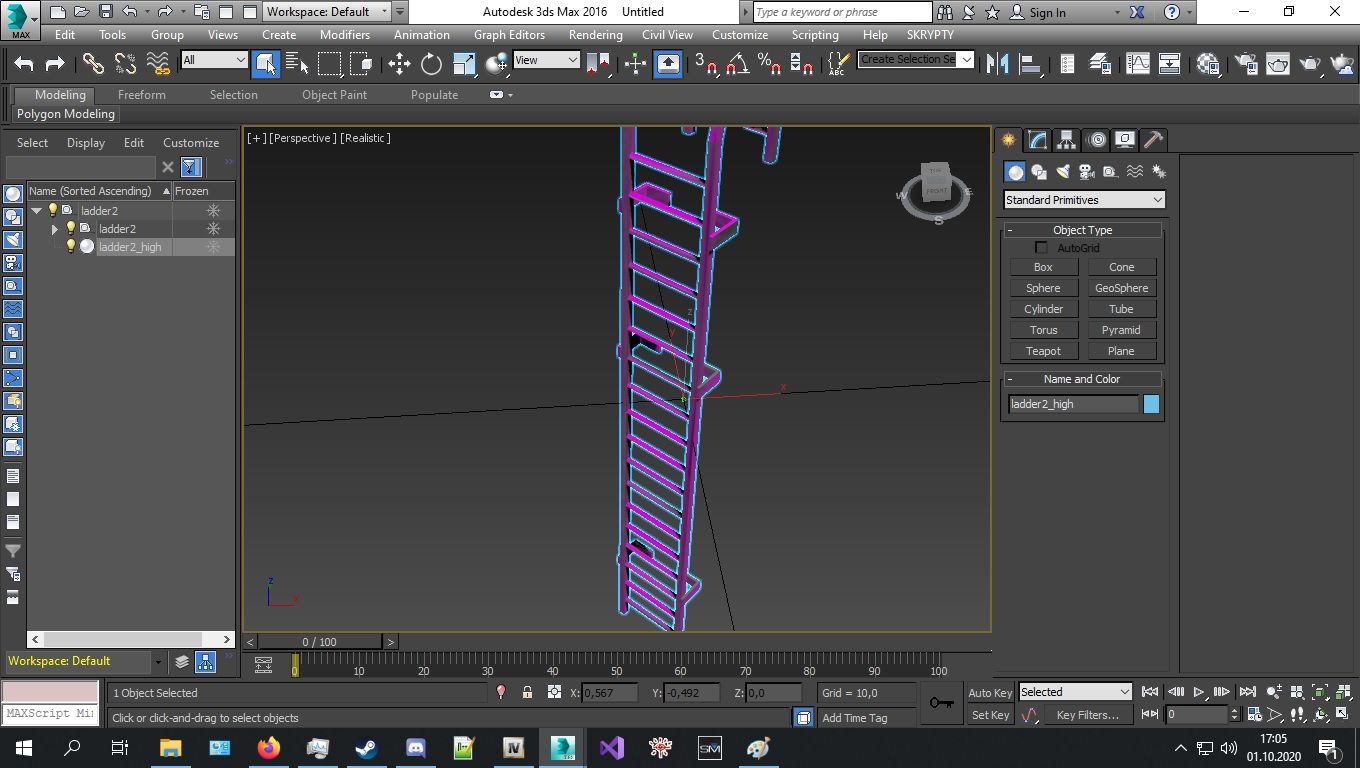
Task: Select the Shapes category in Create panel
Action: click(x=1038, y=171)
